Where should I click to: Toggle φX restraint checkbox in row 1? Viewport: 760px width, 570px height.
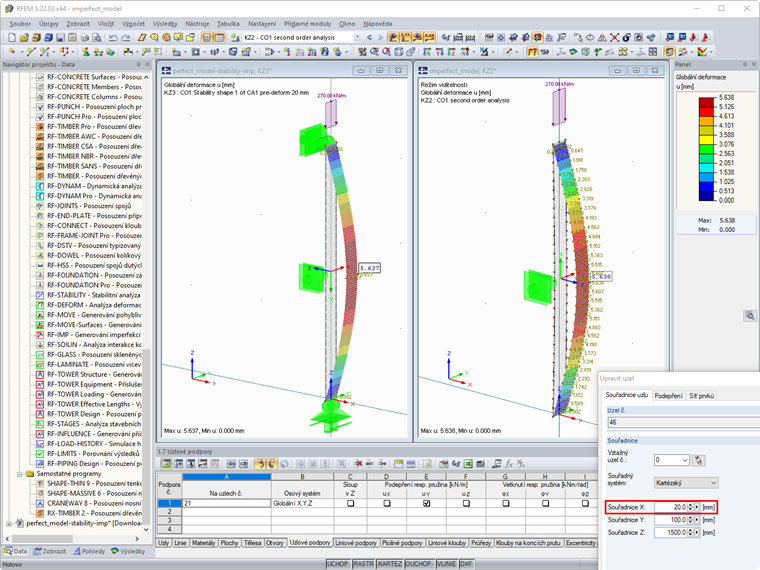(506, 504)
